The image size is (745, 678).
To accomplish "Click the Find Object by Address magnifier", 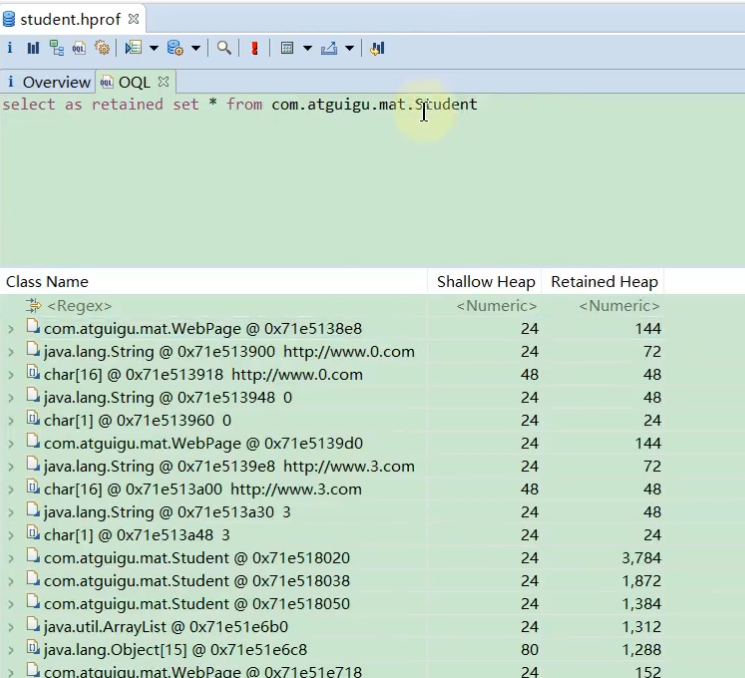I will (x=224, y=48).
